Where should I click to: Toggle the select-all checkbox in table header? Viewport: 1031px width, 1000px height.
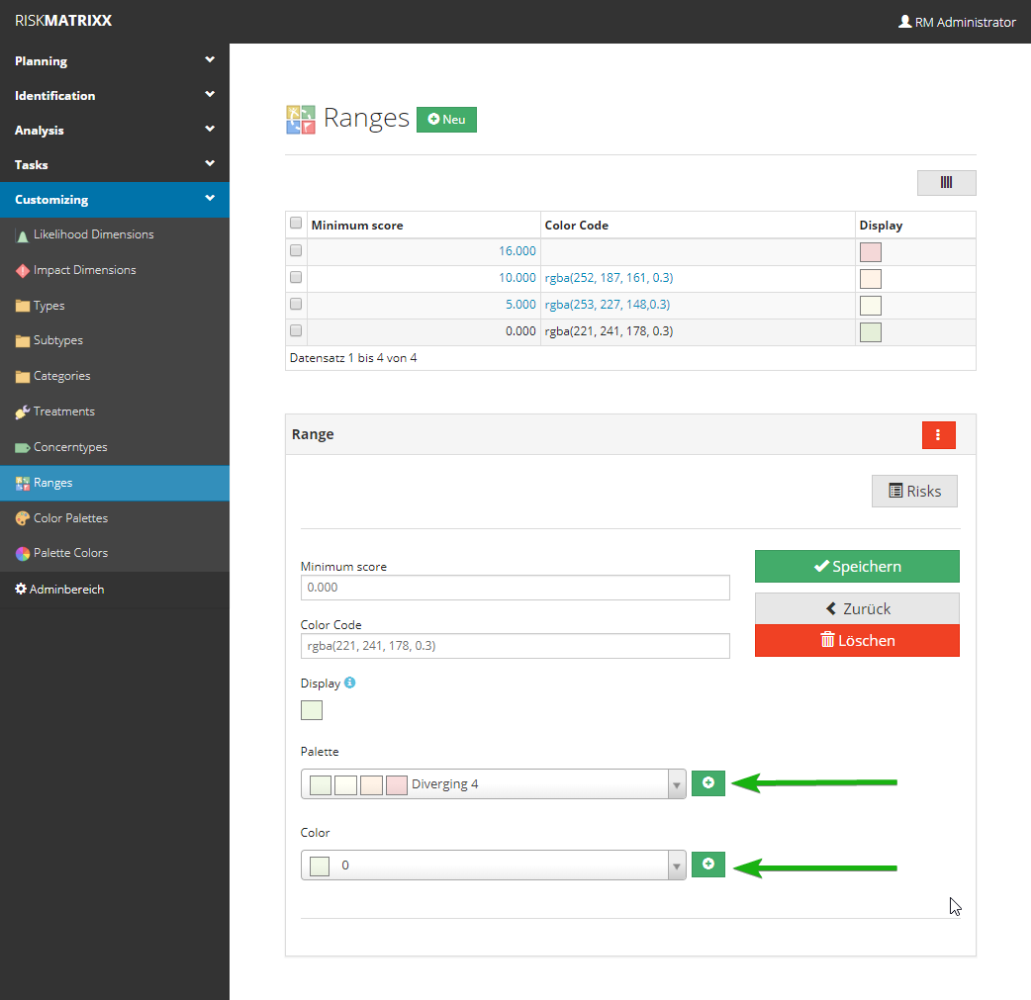296,223
